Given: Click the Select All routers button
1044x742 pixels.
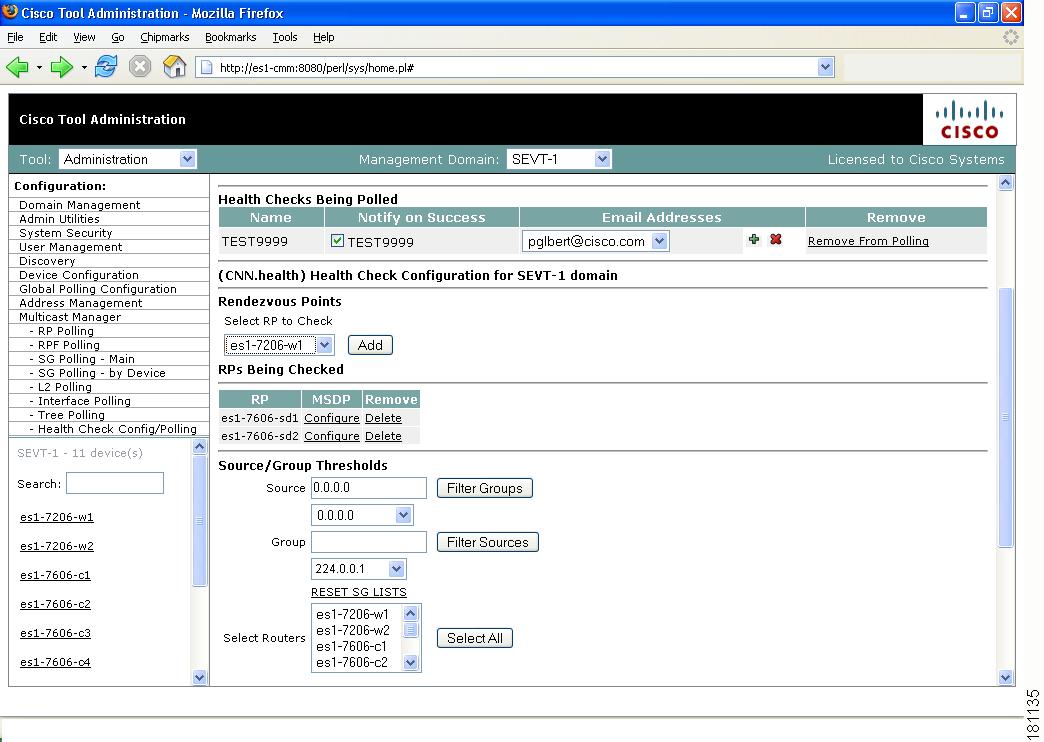Looking at the screenshot, I should point(475,638).
